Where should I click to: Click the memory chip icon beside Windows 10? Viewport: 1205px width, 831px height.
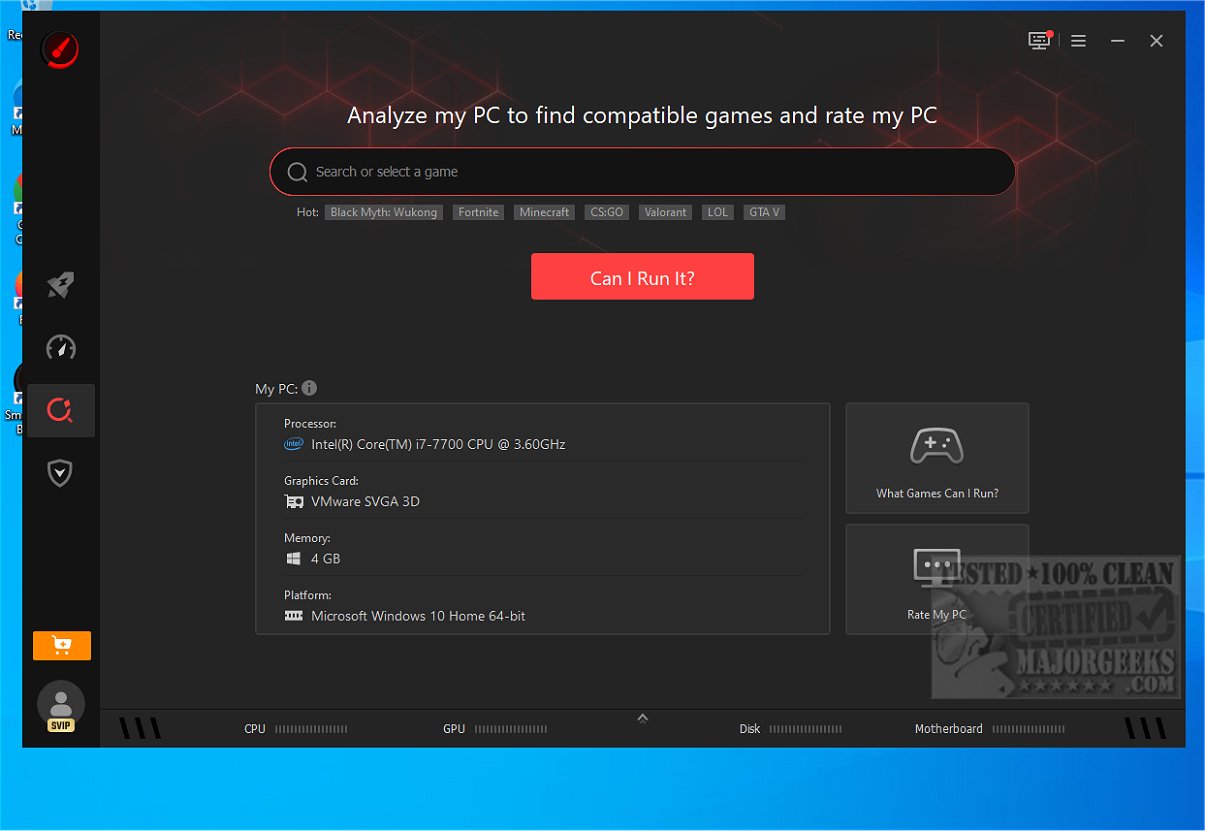[x=294, y=616]
